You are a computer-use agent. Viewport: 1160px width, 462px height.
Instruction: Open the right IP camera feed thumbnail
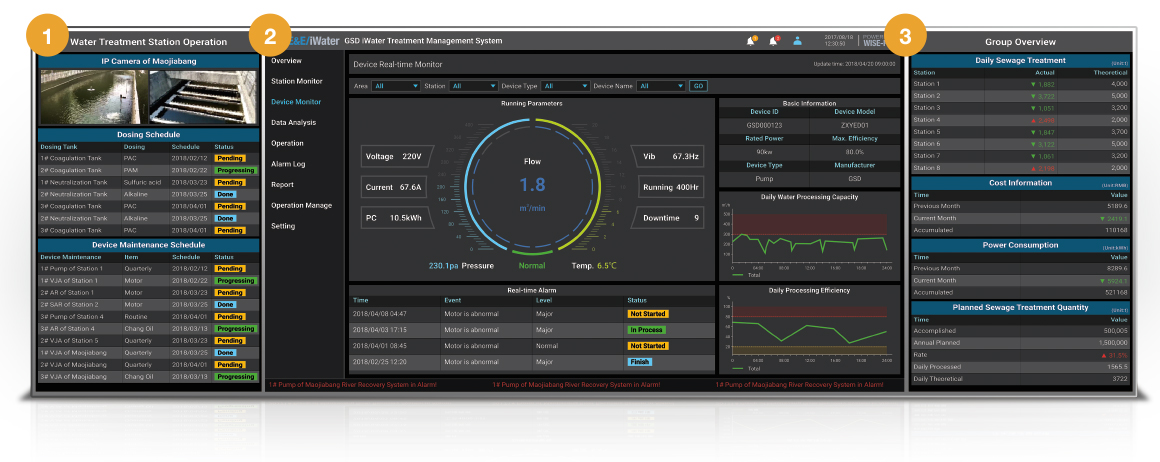[203, 97]
